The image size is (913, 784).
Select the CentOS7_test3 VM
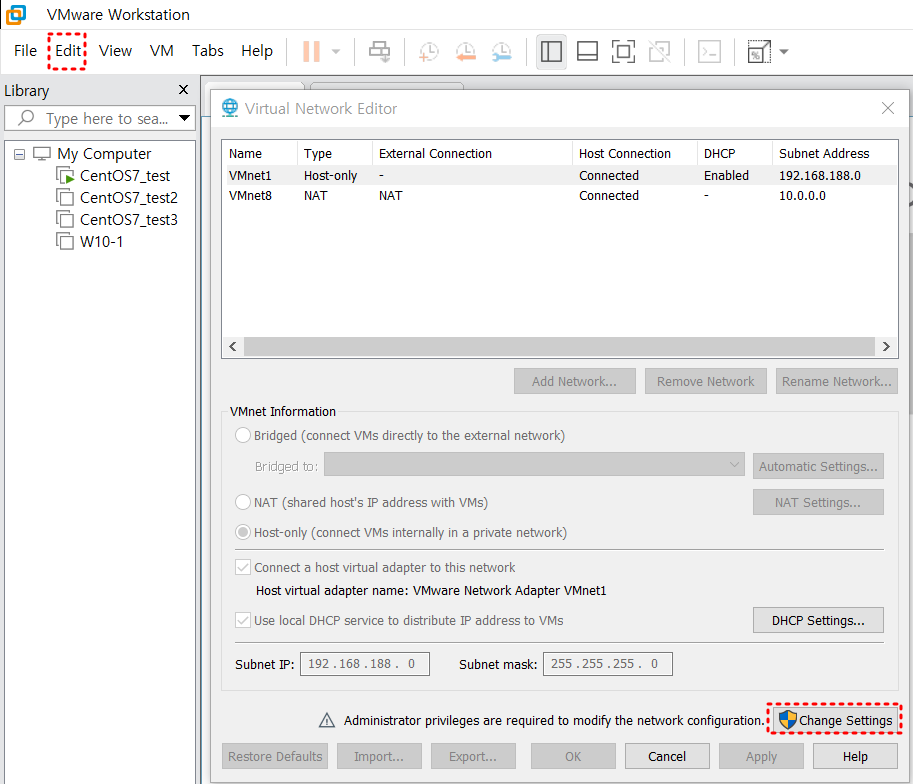tap(129, 220)
